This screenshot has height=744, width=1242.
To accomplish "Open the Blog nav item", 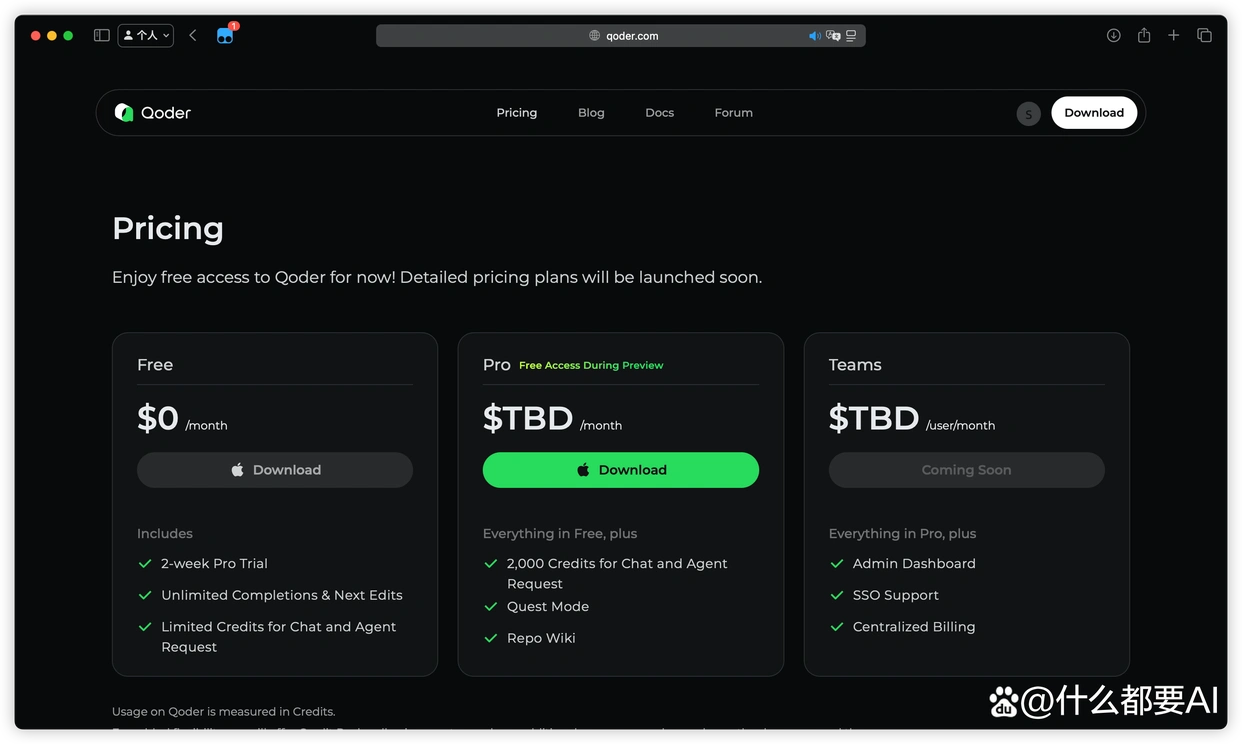I will 591,113.
